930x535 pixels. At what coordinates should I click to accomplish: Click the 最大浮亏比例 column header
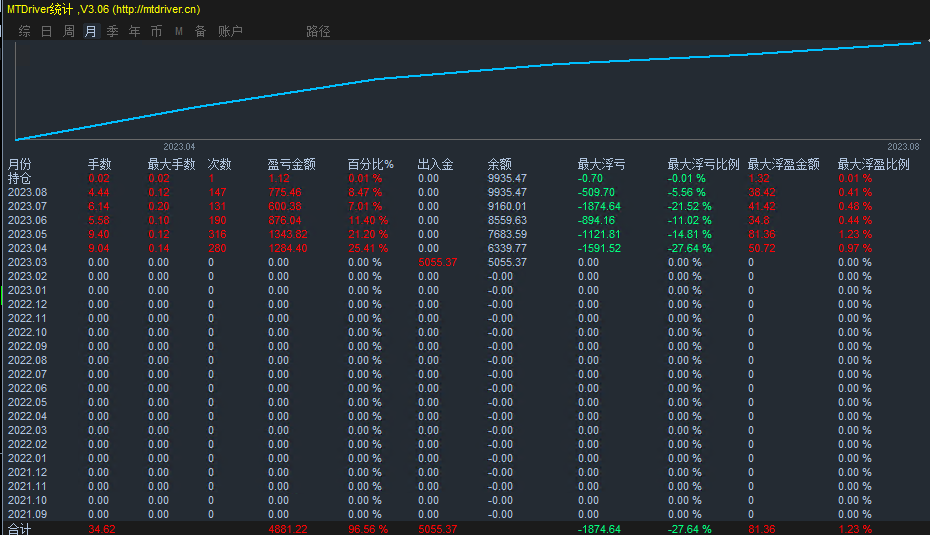[x=704, y=164]
